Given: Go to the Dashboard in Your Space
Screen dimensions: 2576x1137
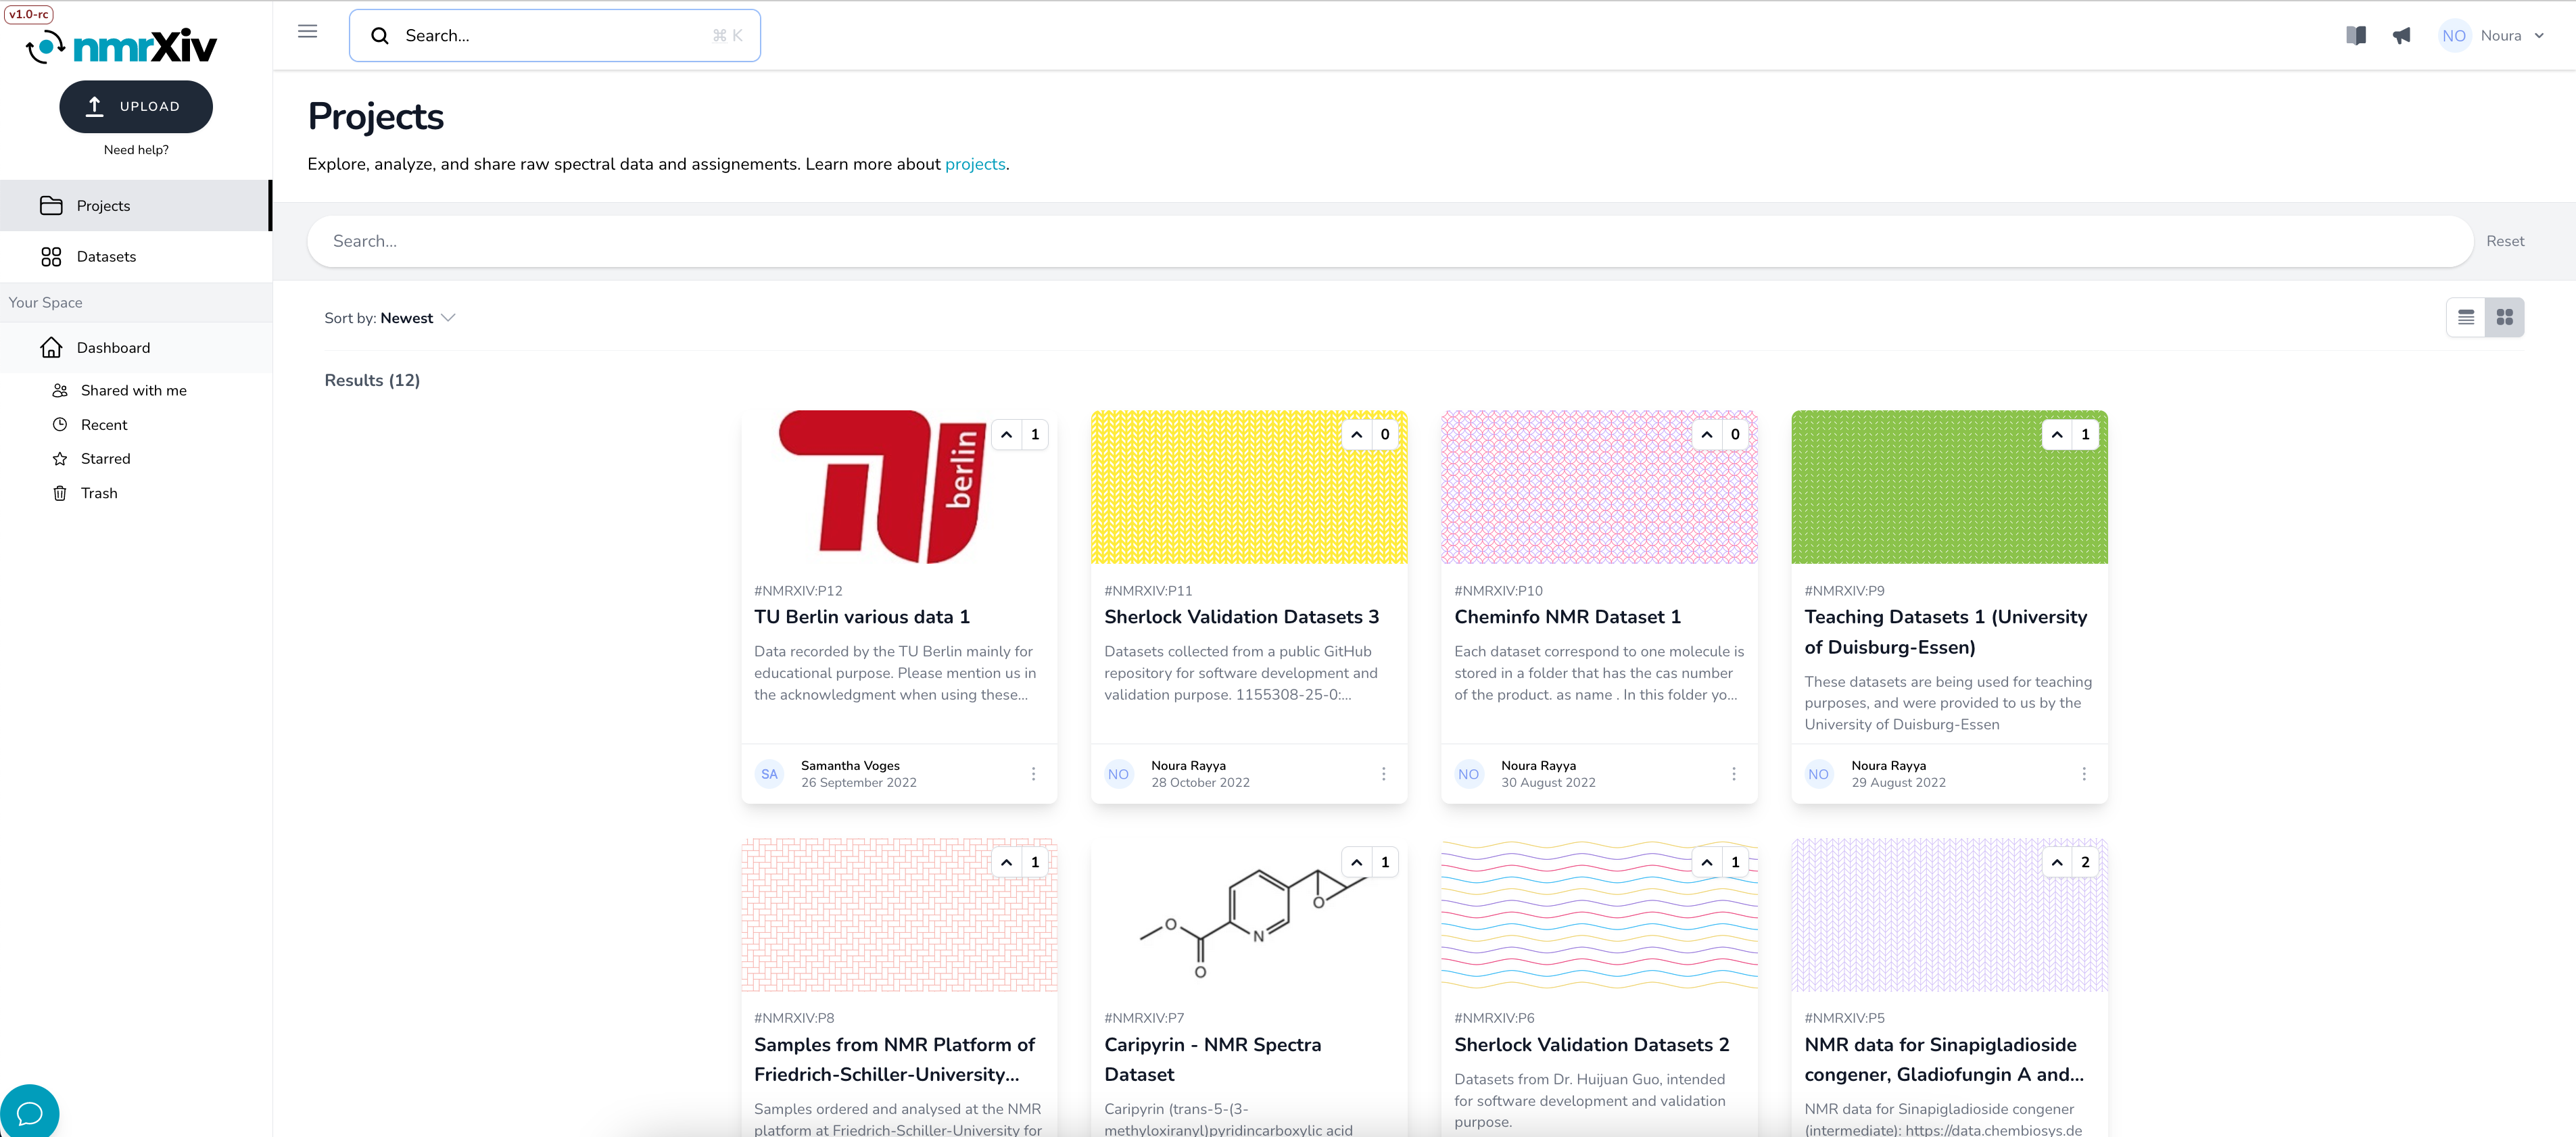Looking at the screenshot, I should 112,347.
